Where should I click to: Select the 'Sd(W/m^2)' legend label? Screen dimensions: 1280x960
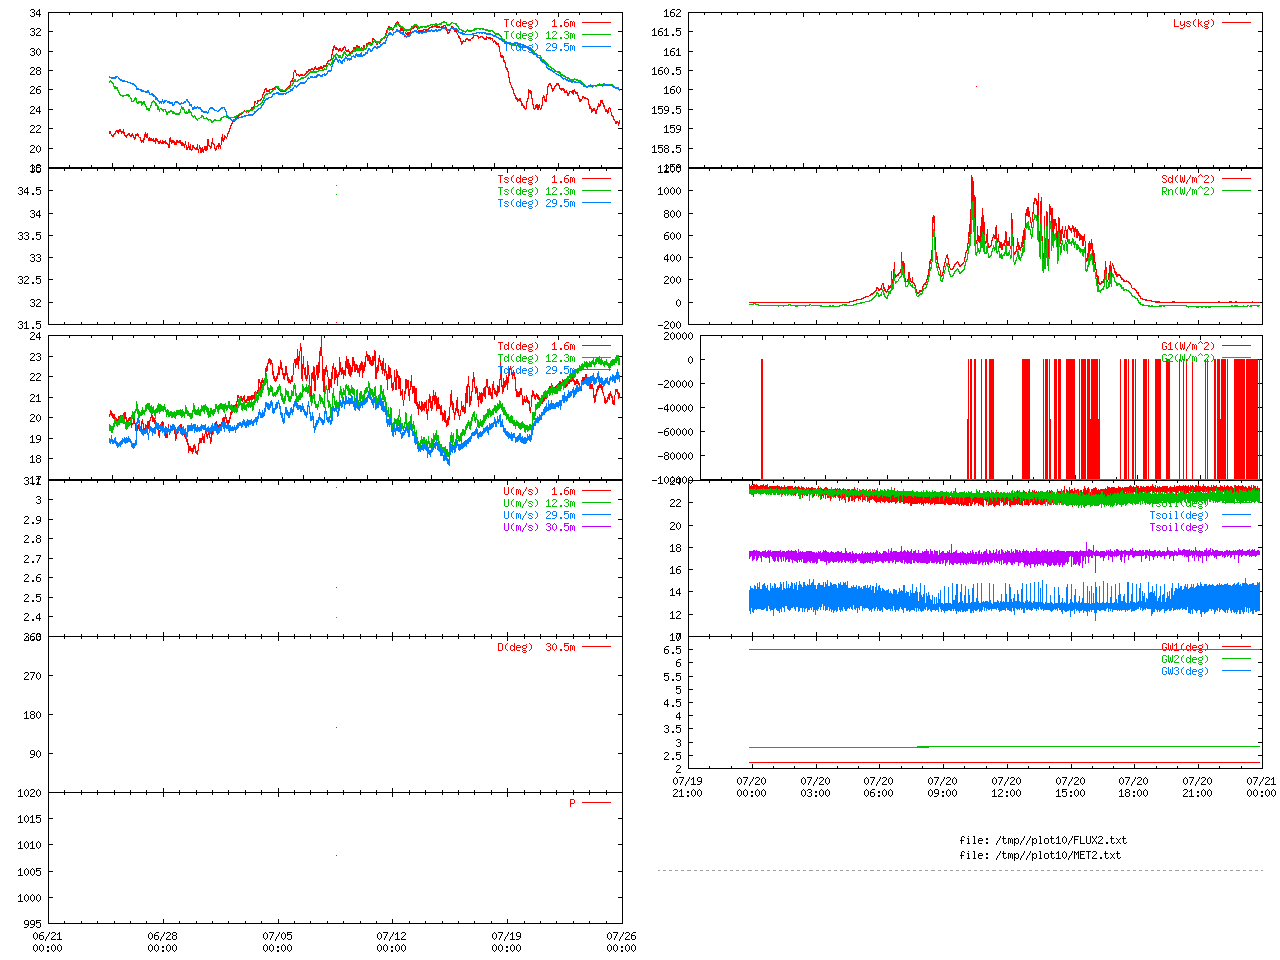[x=1188, y=179]
